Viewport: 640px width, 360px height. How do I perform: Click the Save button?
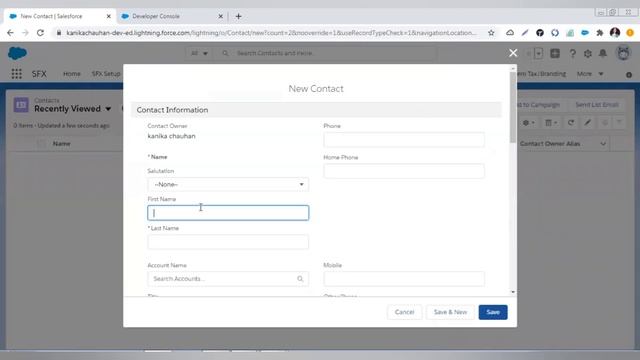click(493, 312)
